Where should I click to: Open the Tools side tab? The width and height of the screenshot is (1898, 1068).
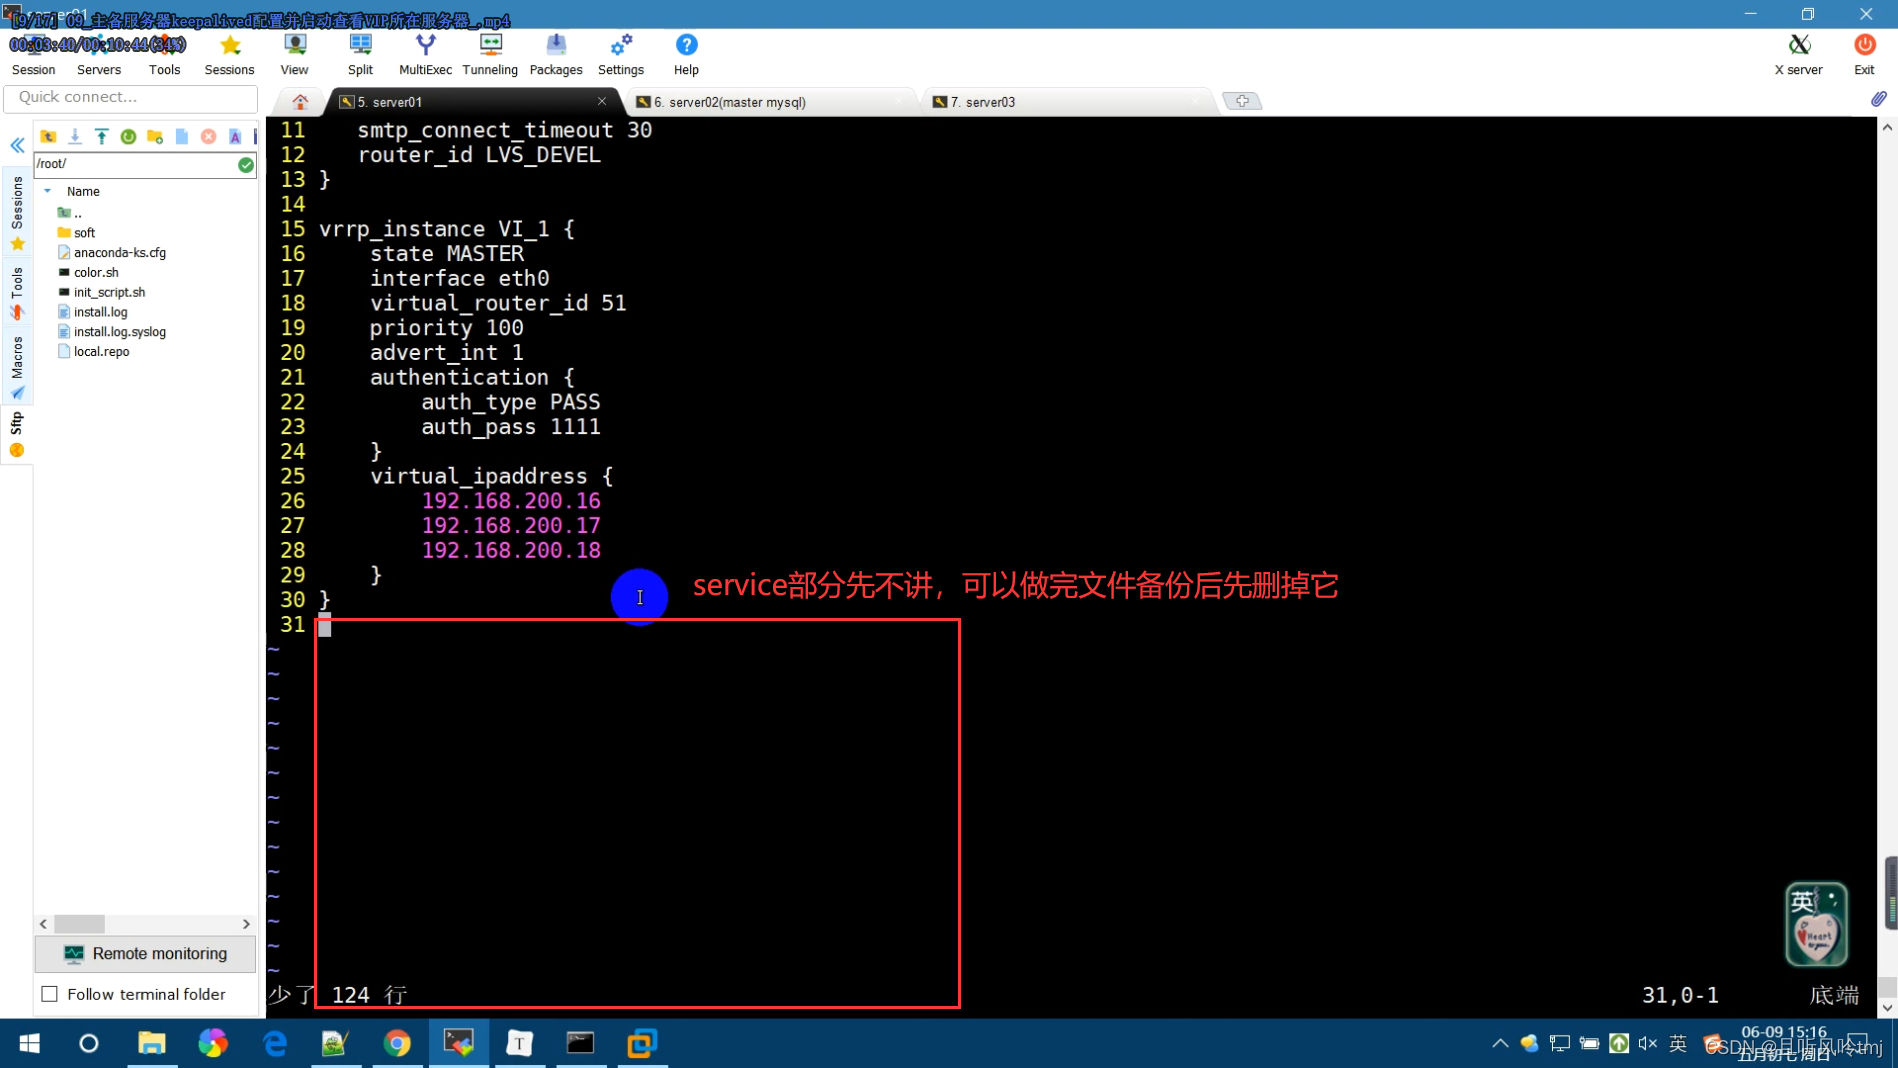17,292
